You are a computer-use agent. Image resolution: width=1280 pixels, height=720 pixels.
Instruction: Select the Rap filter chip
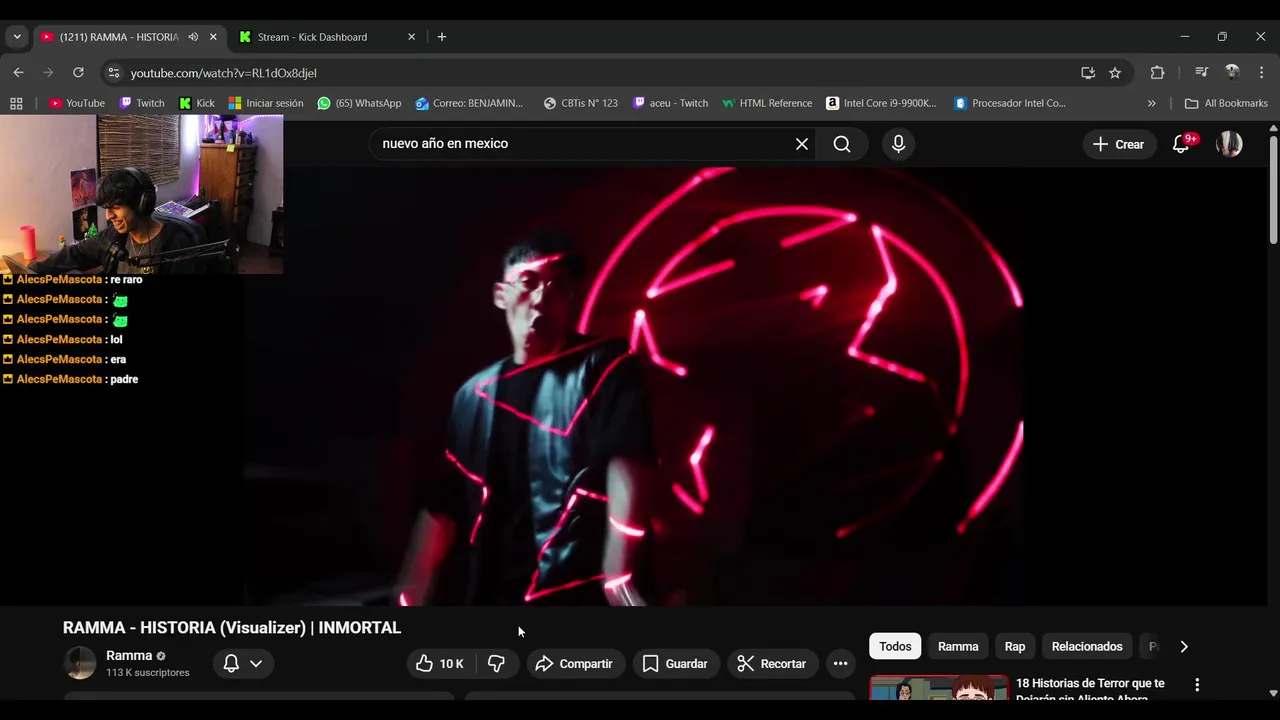coord(1015,647)
